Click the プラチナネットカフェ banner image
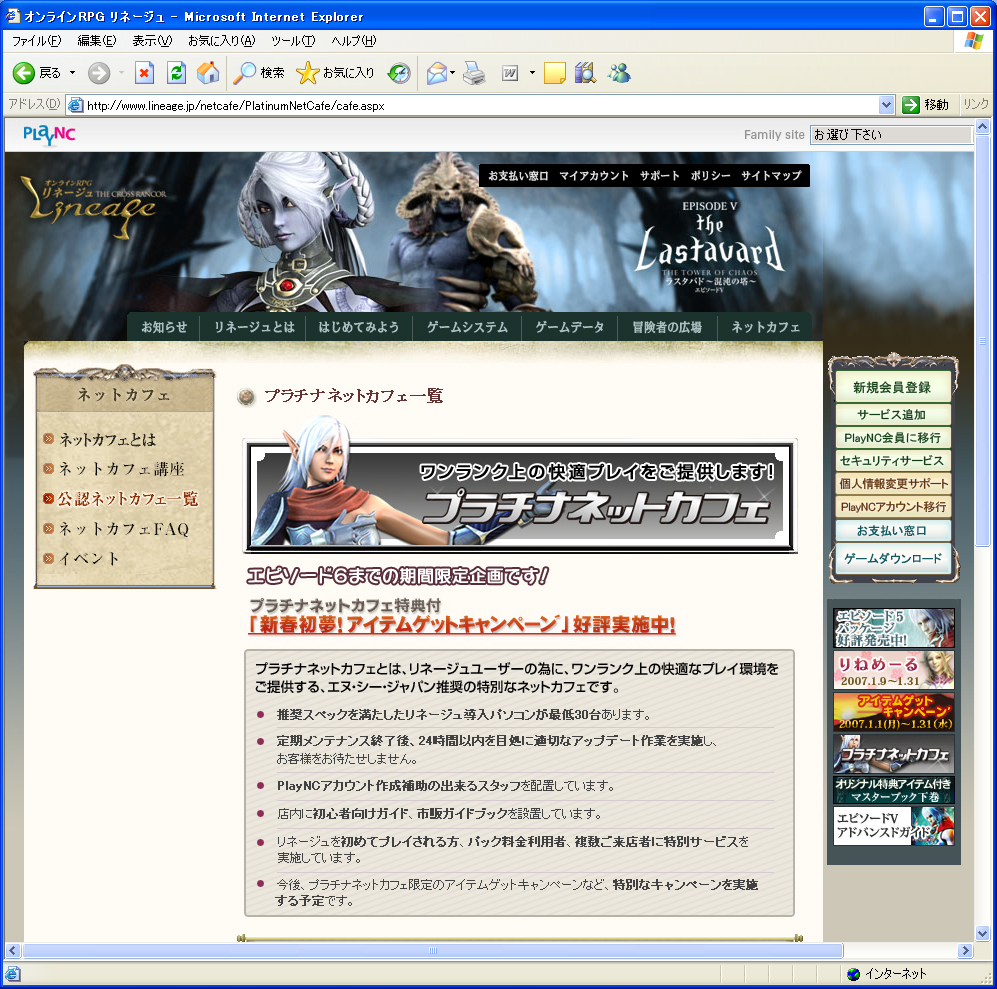Viewport: 997px width, 989px height. click(520, 496)
